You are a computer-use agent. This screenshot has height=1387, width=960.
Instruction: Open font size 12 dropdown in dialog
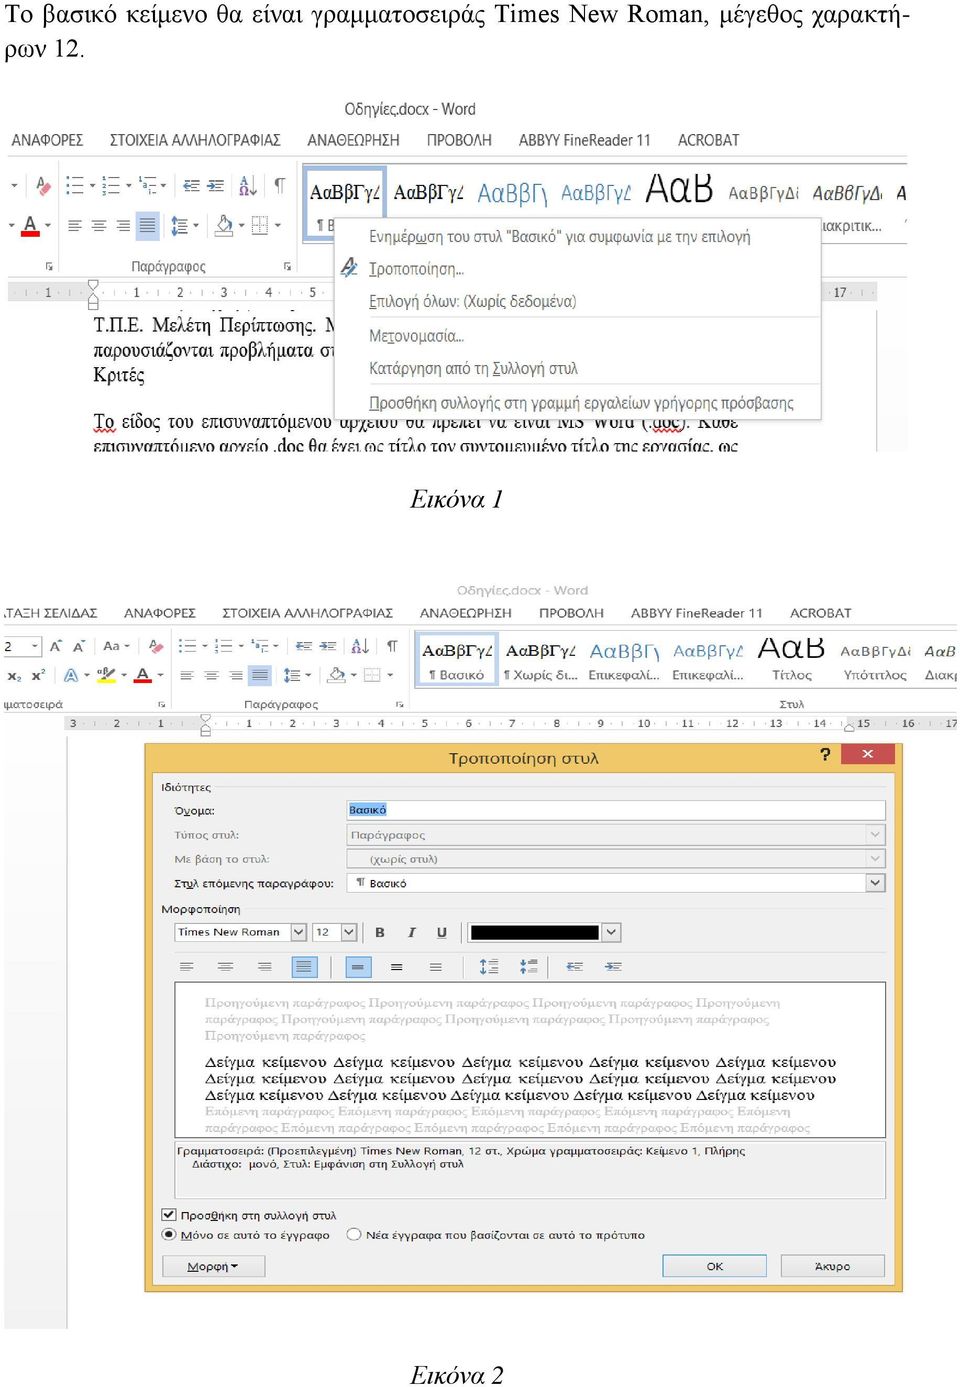pyautogui.click(x=349, y=932)
